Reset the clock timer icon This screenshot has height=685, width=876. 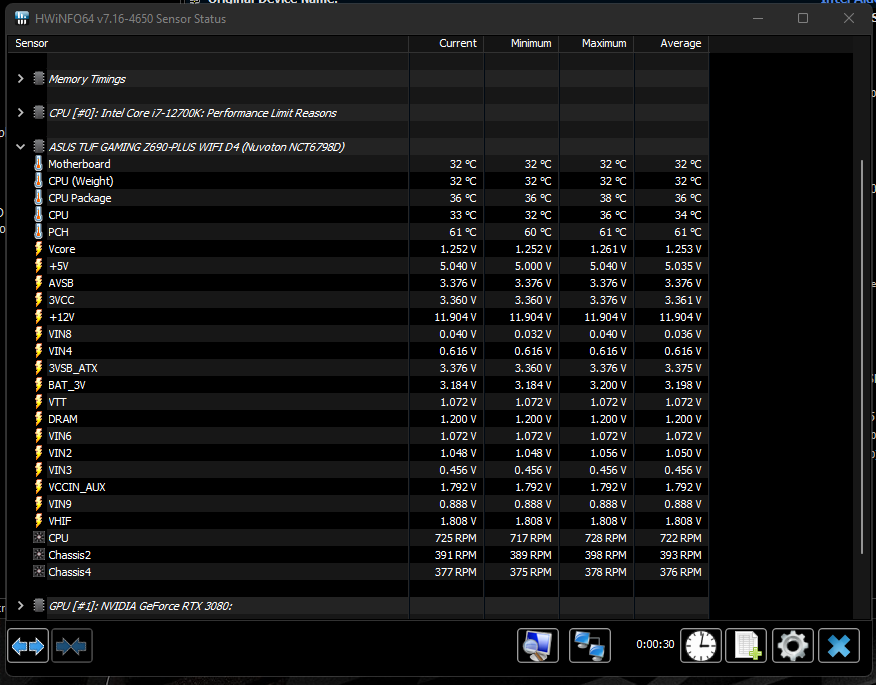click(x=701, y=646)
